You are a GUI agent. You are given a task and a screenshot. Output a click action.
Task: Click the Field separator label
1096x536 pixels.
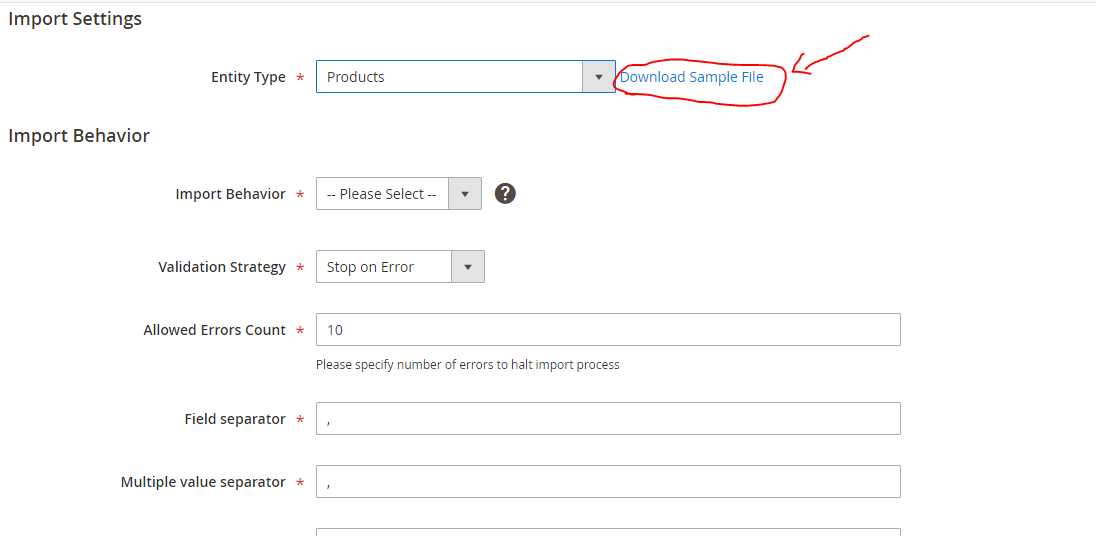pyautogui.click(x=235, y=419)
